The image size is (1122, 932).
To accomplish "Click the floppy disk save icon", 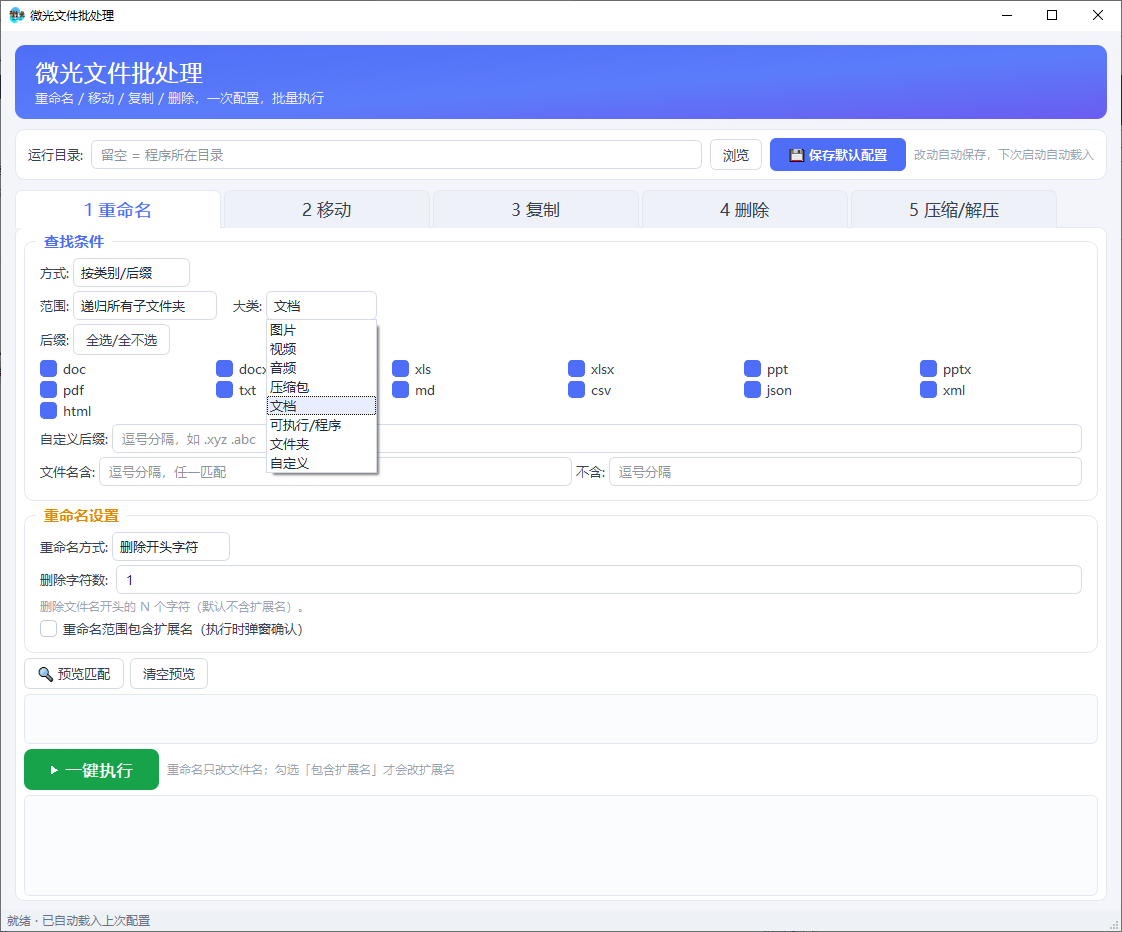I will click(796, 155).
